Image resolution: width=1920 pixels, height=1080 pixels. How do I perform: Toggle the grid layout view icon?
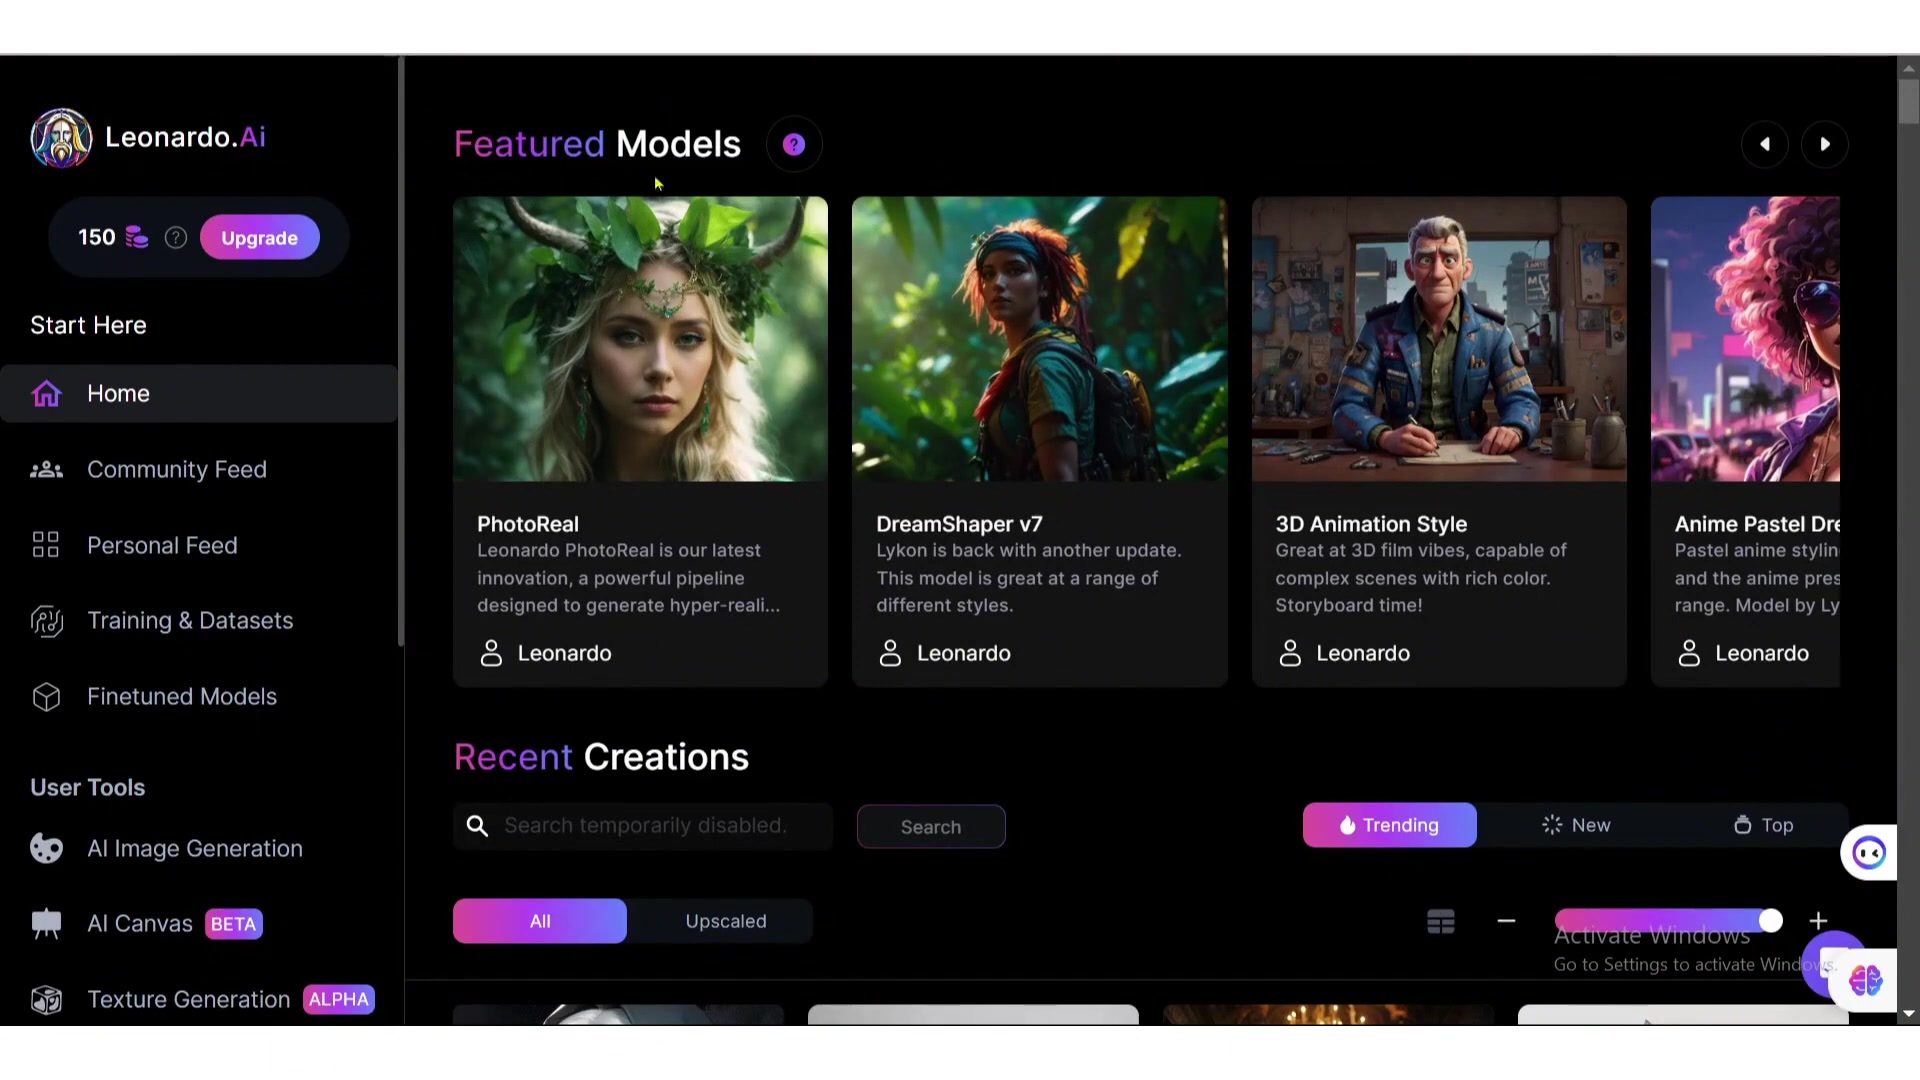click(1441, 922)
